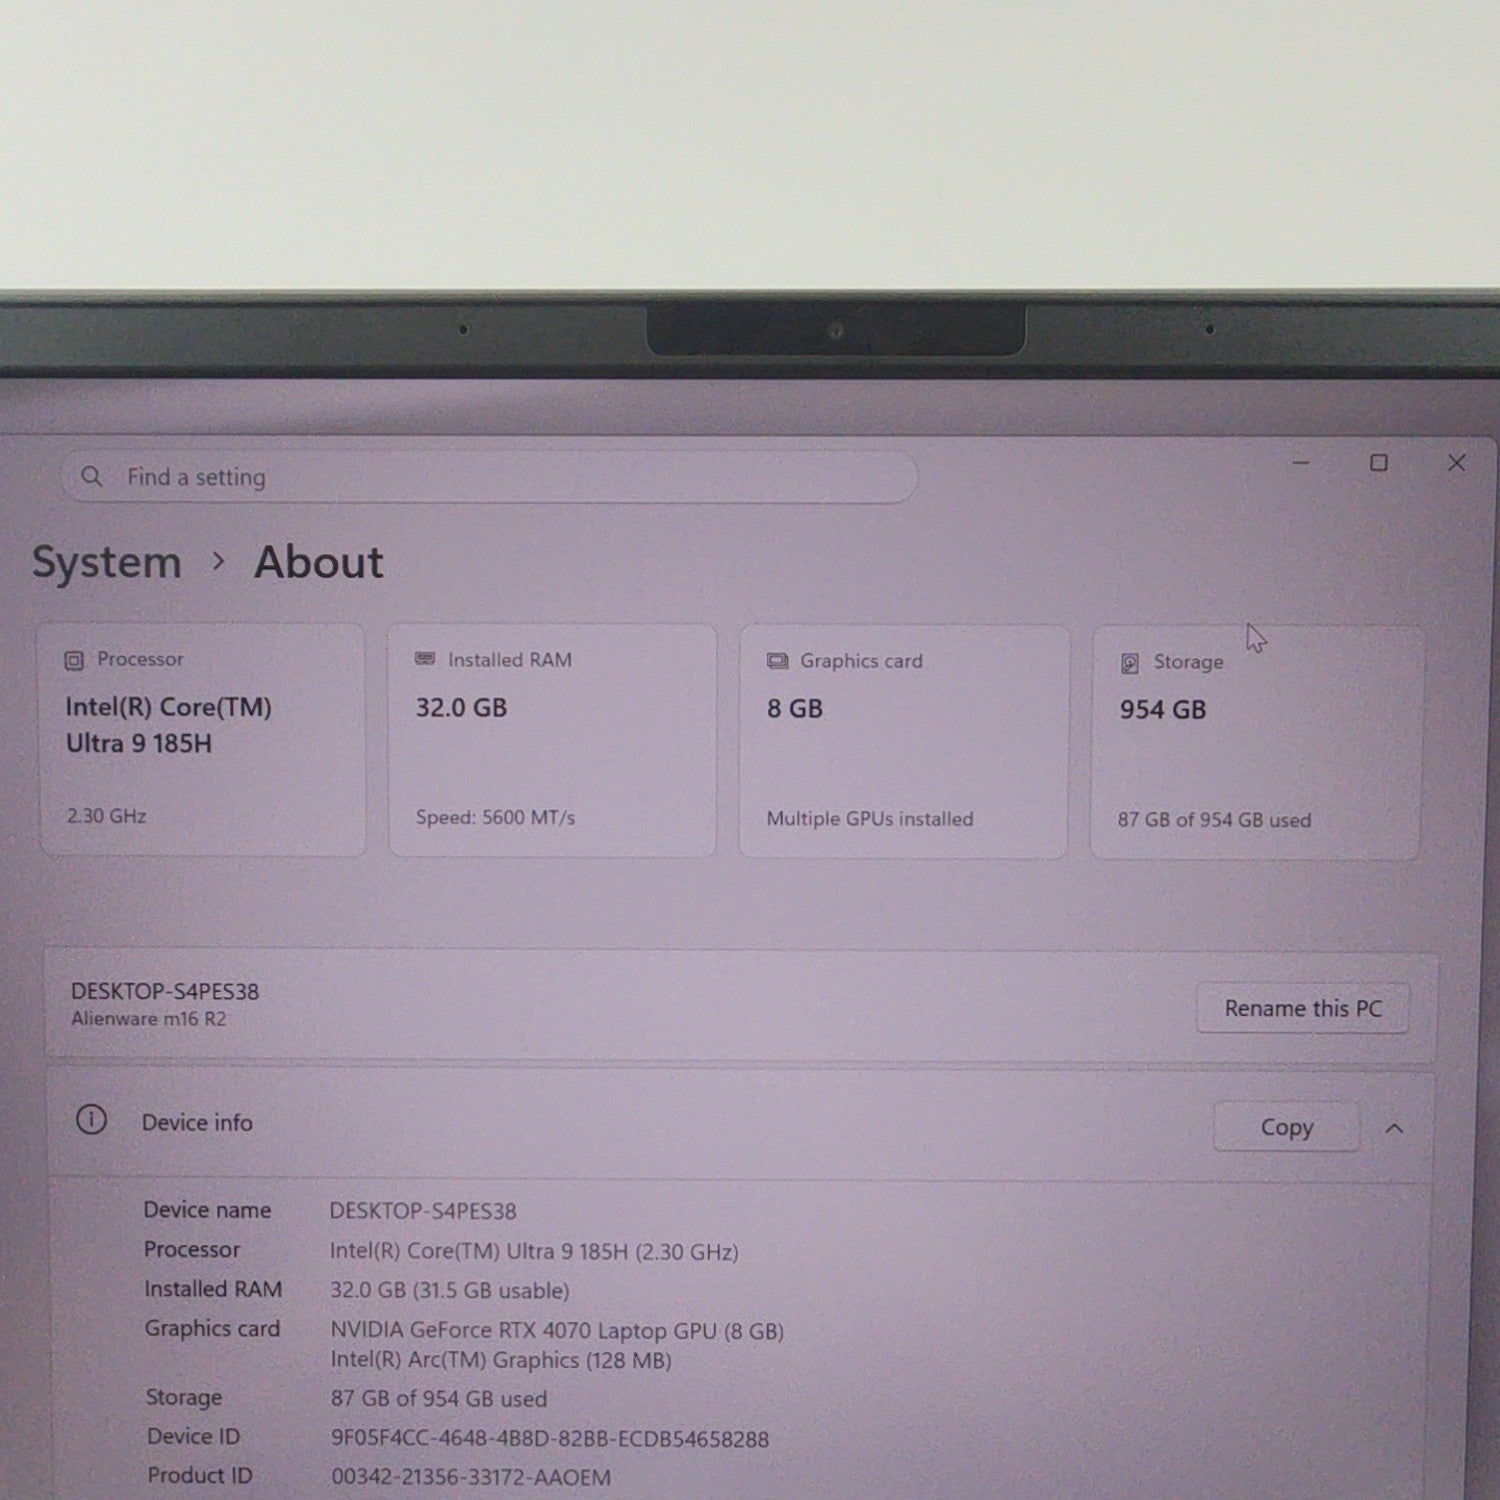Image resolution: width=1500 pixels, height=1500 pixels.
Task: Maximize the Settings window
Action: click(1379, 463)
